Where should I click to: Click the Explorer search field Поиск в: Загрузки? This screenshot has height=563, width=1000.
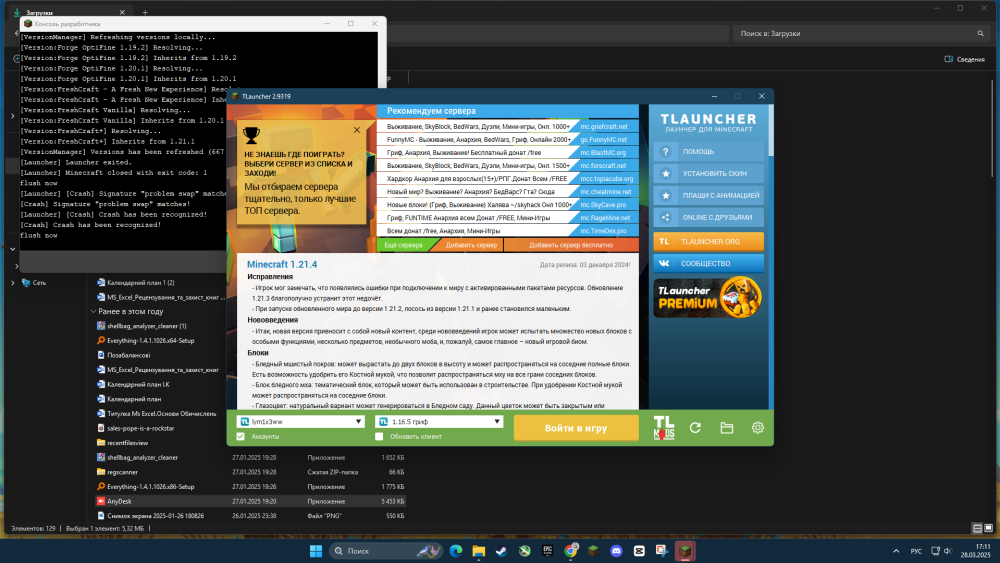862,33
